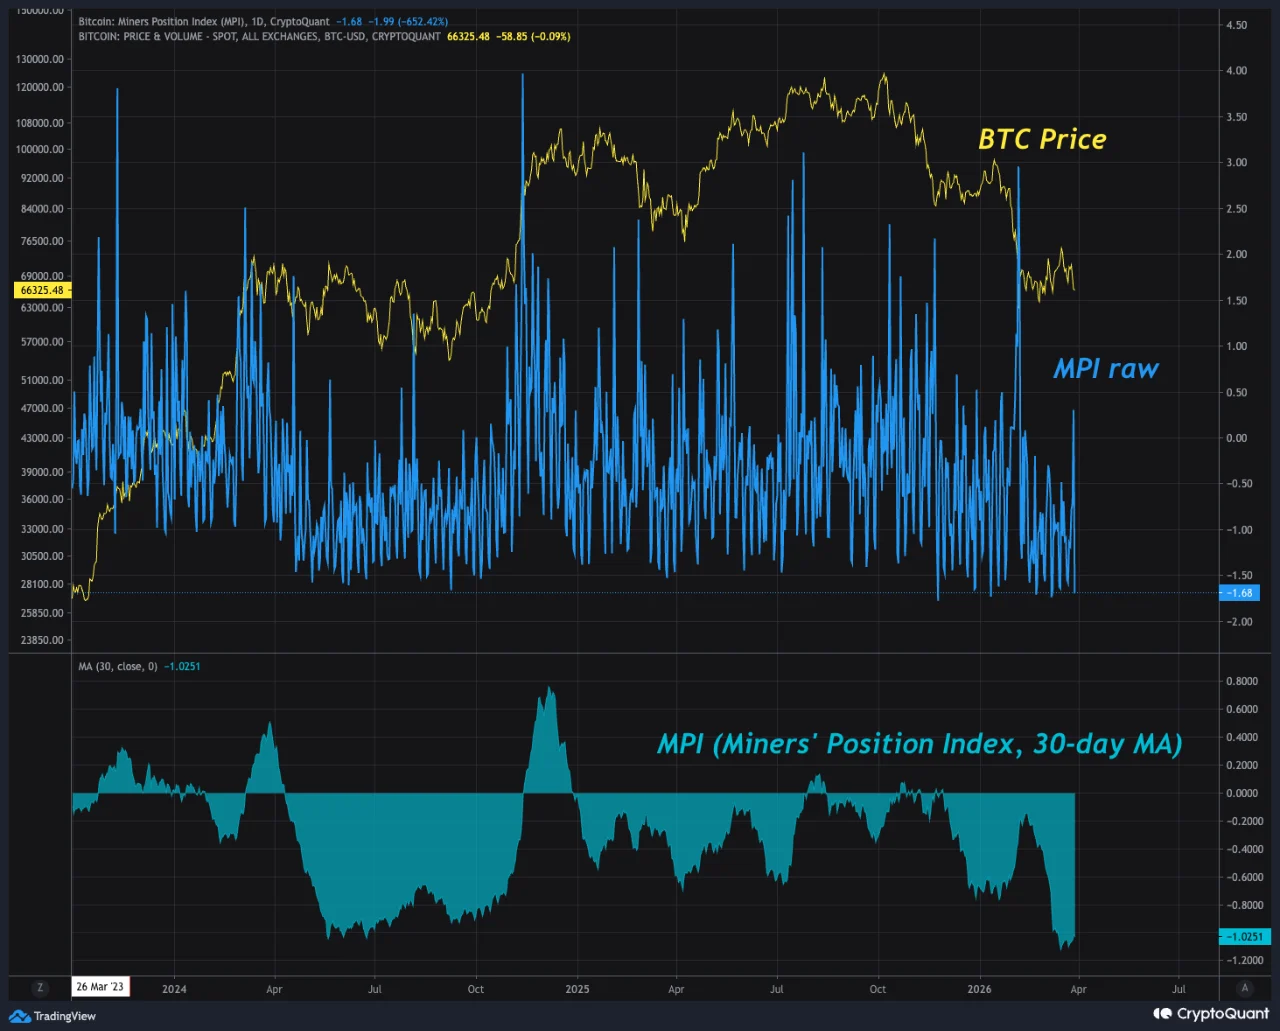Click the -1.0251 tag on the MA scale

coord(1243,937)
